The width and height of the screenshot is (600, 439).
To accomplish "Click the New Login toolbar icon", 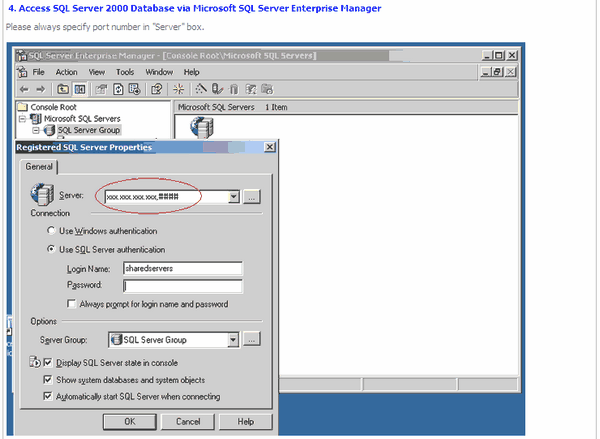I will point(251,89).
